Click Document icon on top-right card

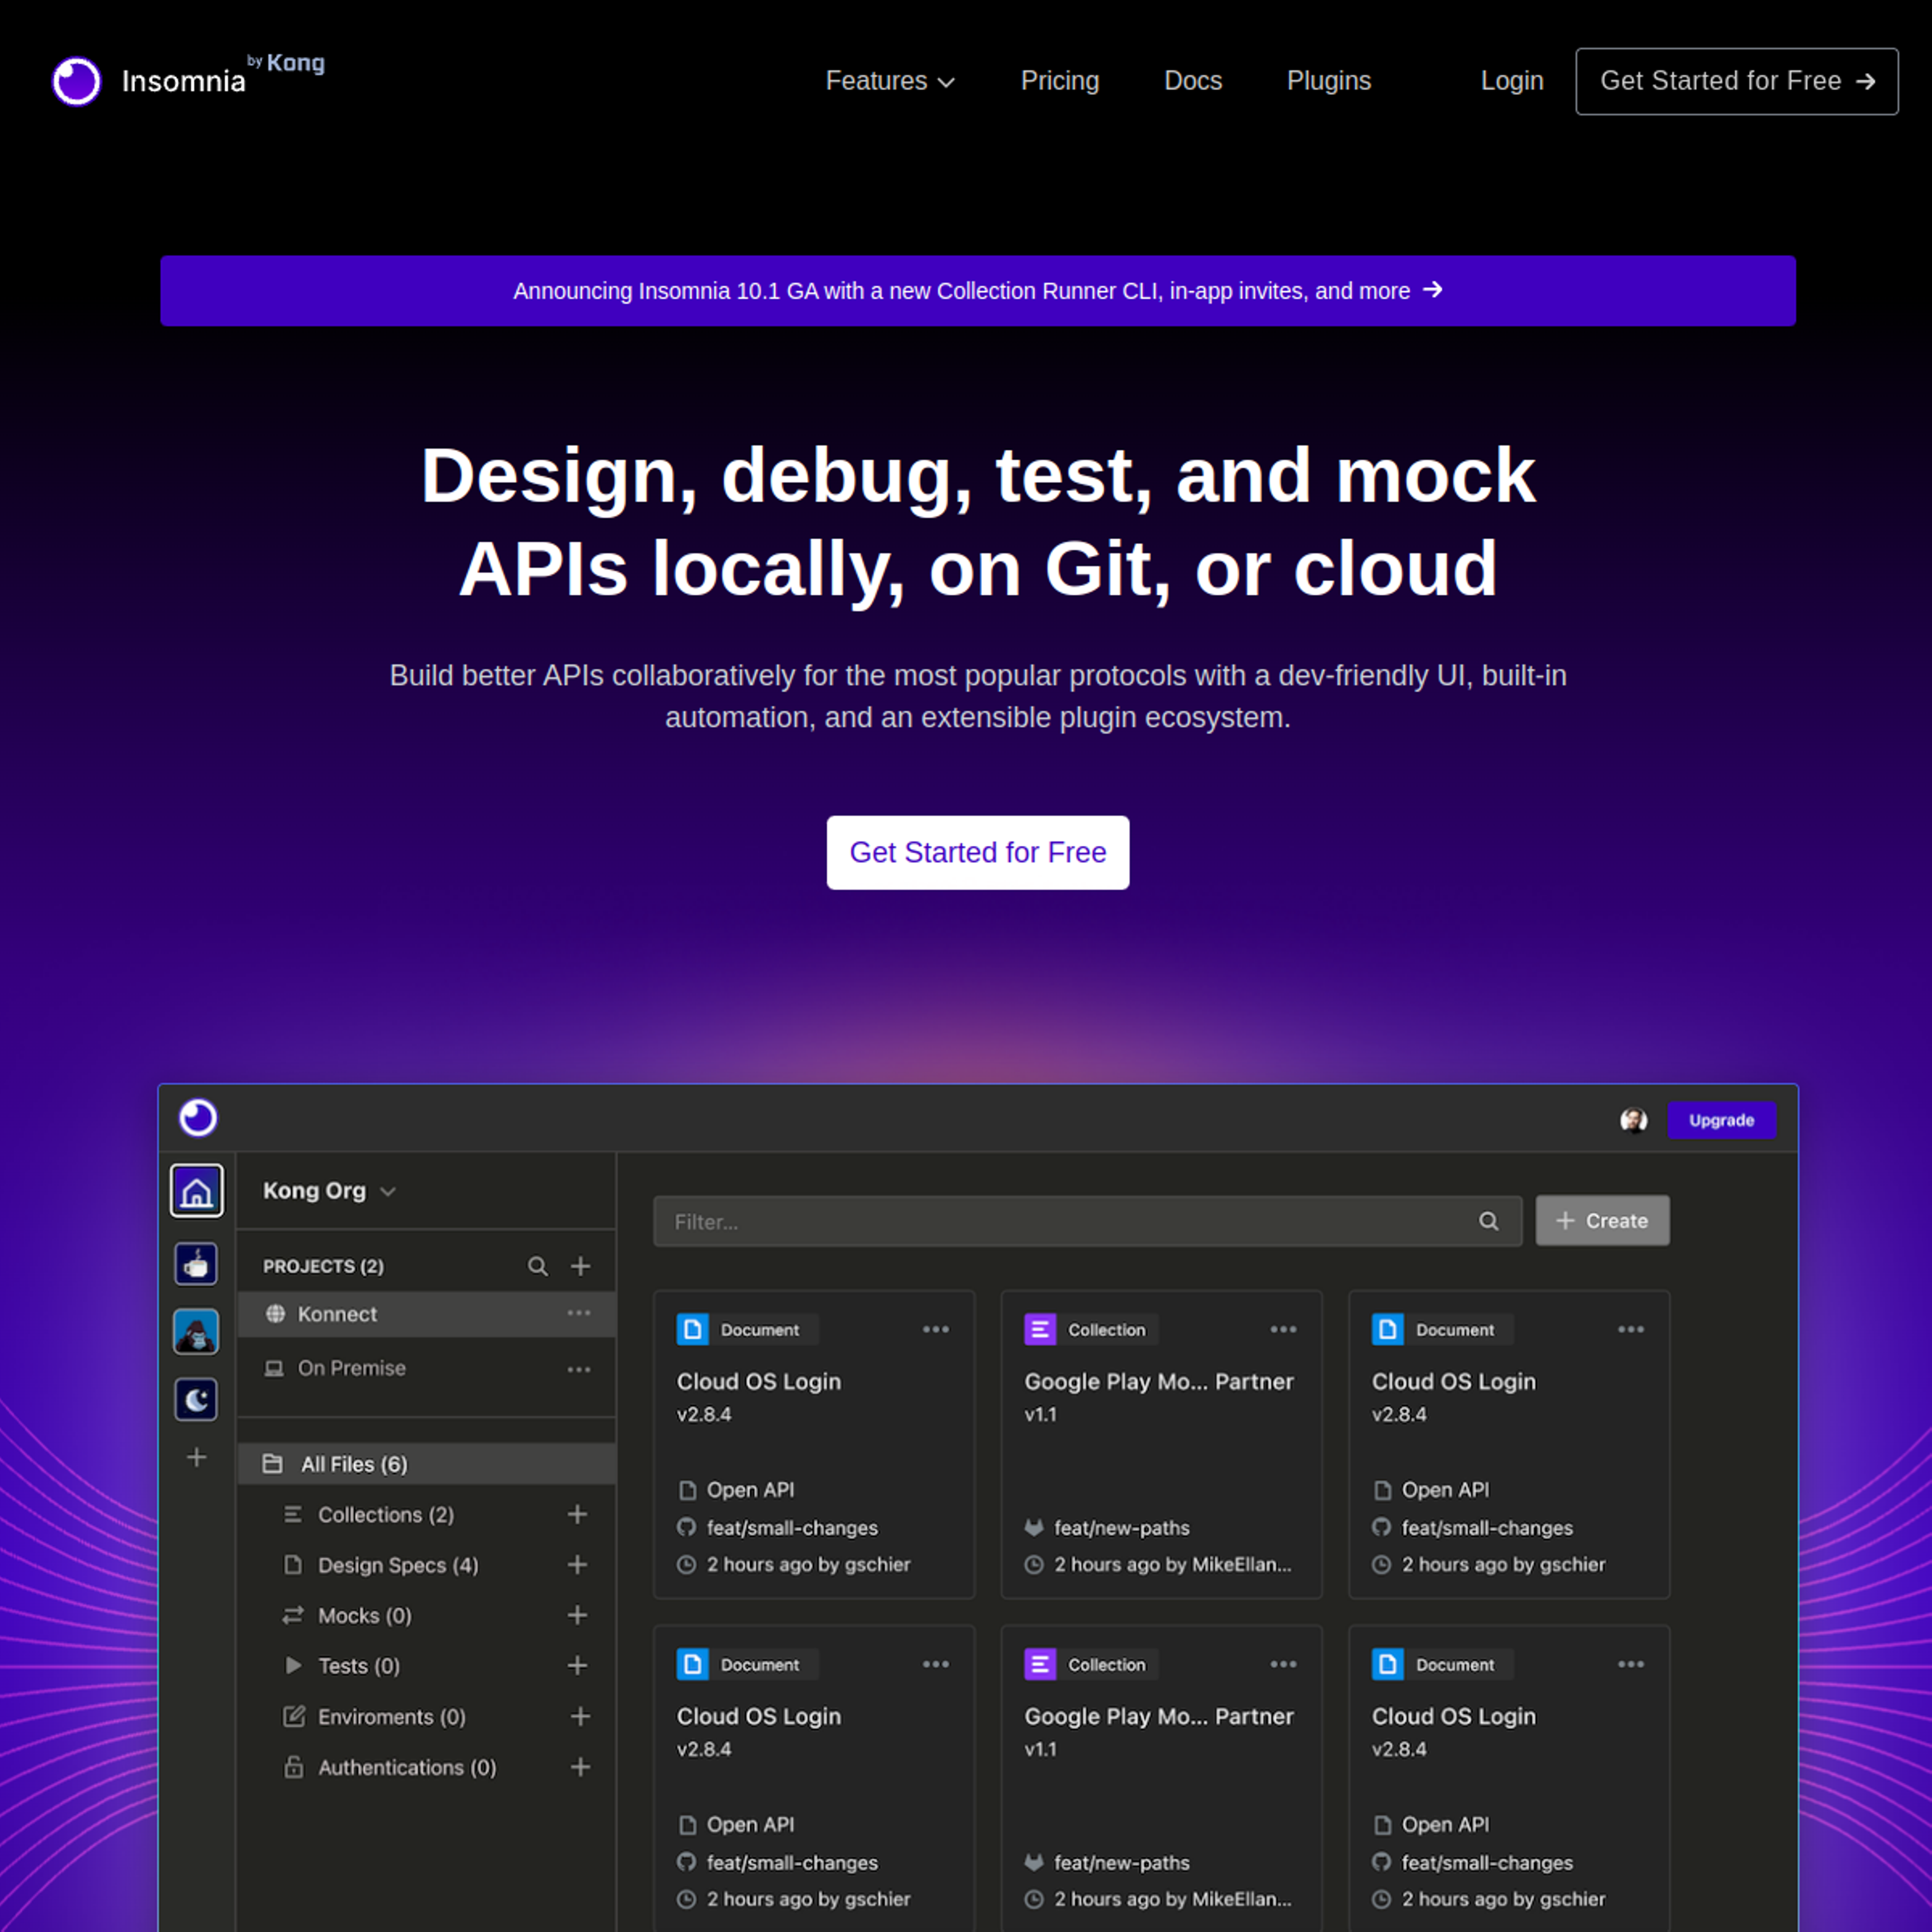pyautogui.click(x=1387, y=1329)
